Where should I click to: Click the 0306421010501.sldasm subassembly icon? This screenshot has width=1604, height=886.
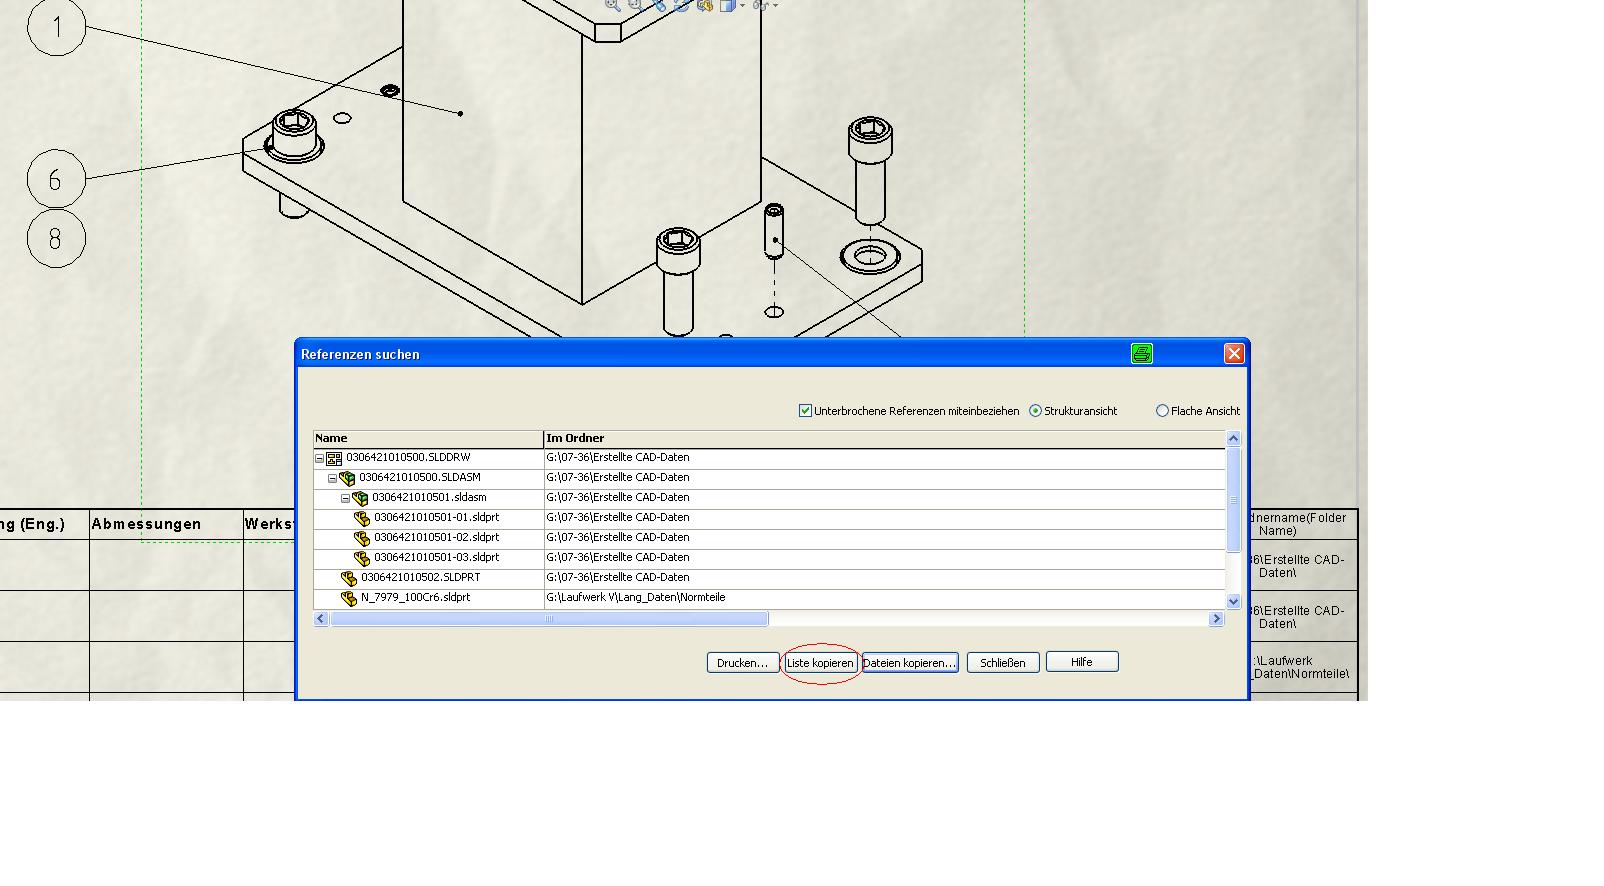(x=361, y=498)
